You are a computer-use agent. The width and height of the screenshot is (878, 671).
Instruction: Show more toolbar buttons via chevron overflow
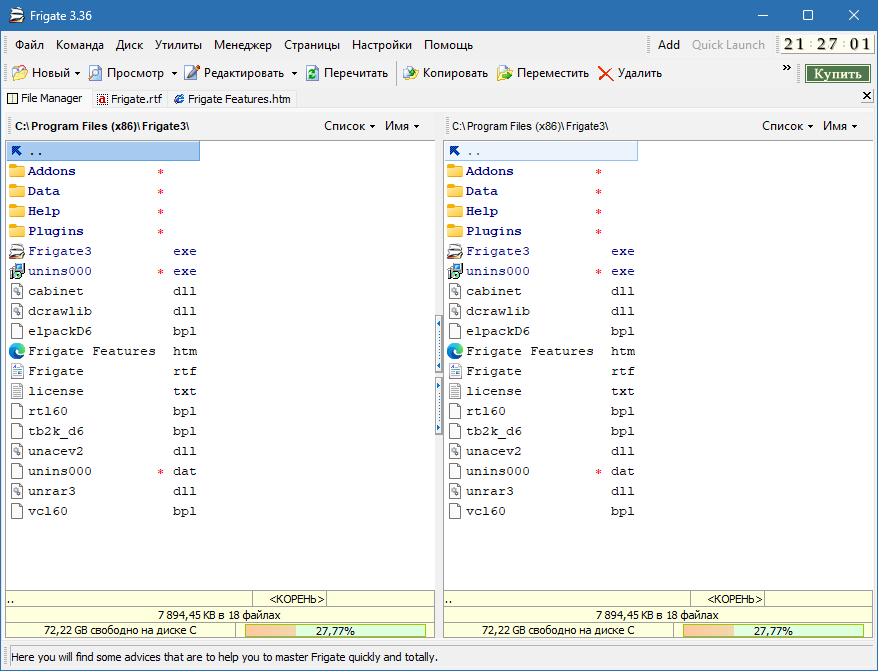[x=786, y=68]
